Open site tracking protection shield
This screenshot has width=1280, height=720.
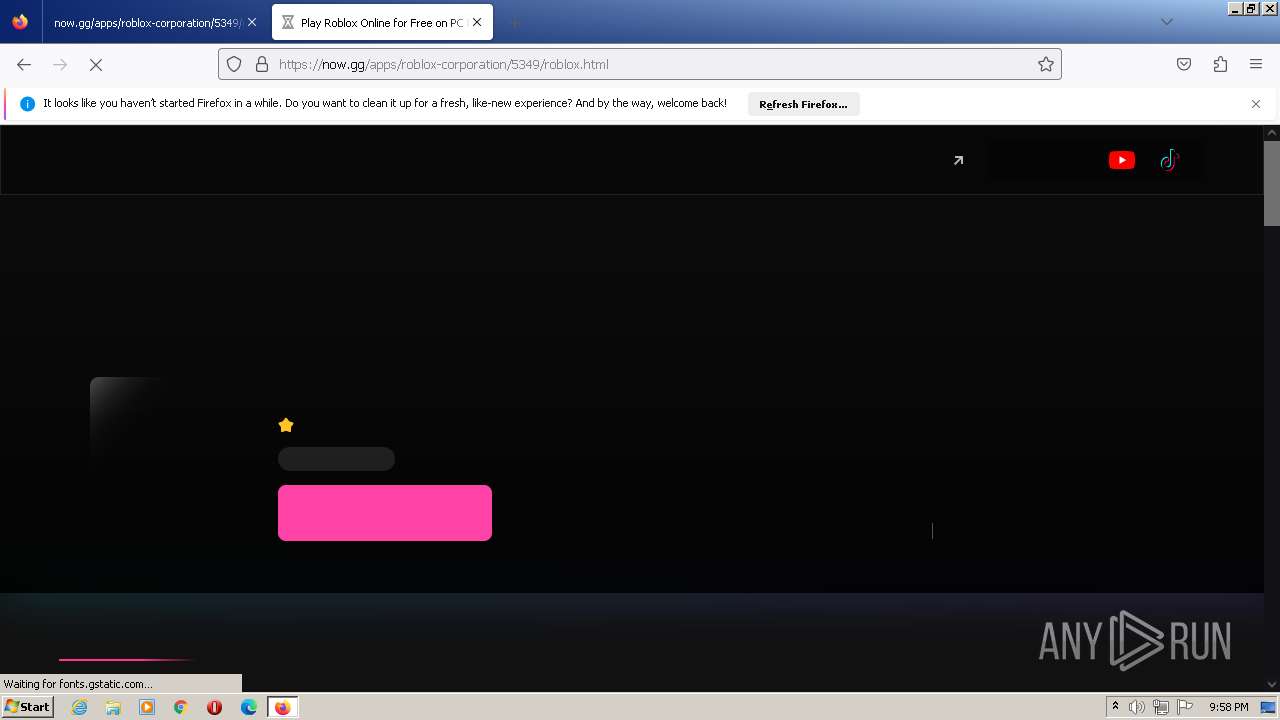[x=234, y=64]
